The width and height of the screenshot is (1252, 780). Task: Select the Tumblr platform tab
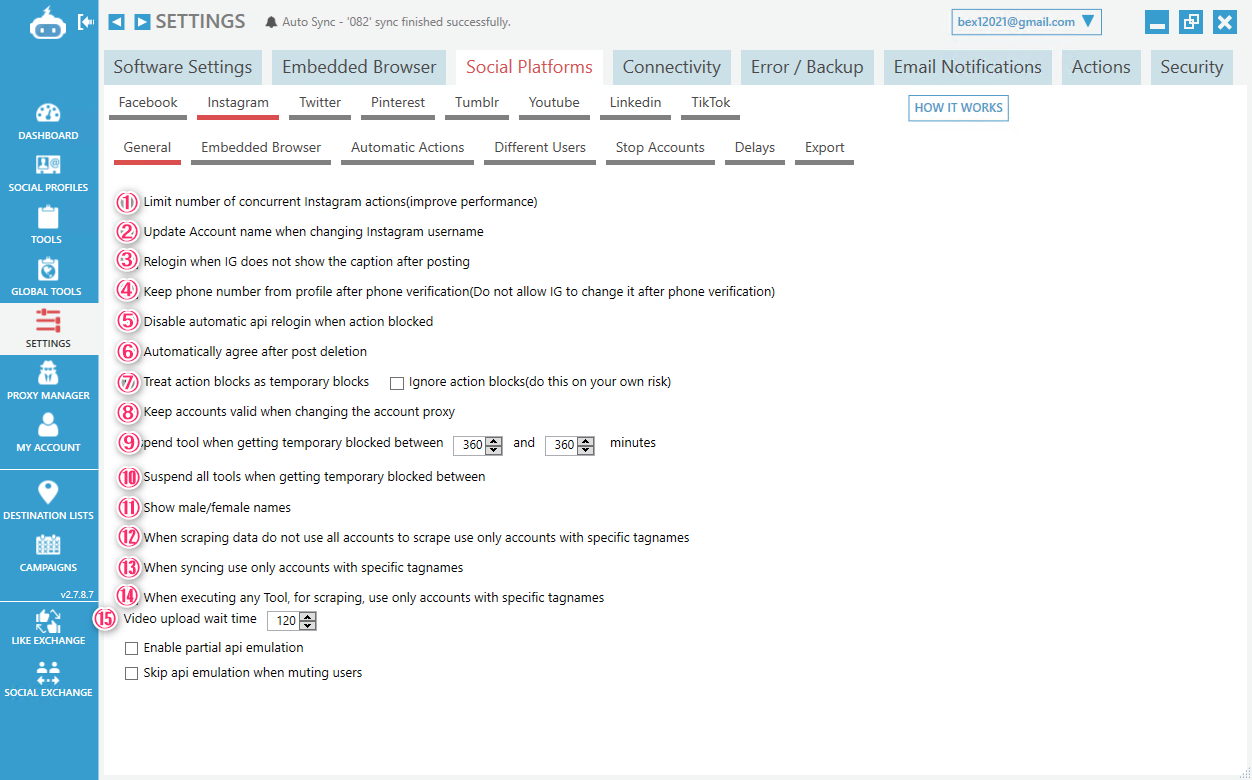pos(477,104)
